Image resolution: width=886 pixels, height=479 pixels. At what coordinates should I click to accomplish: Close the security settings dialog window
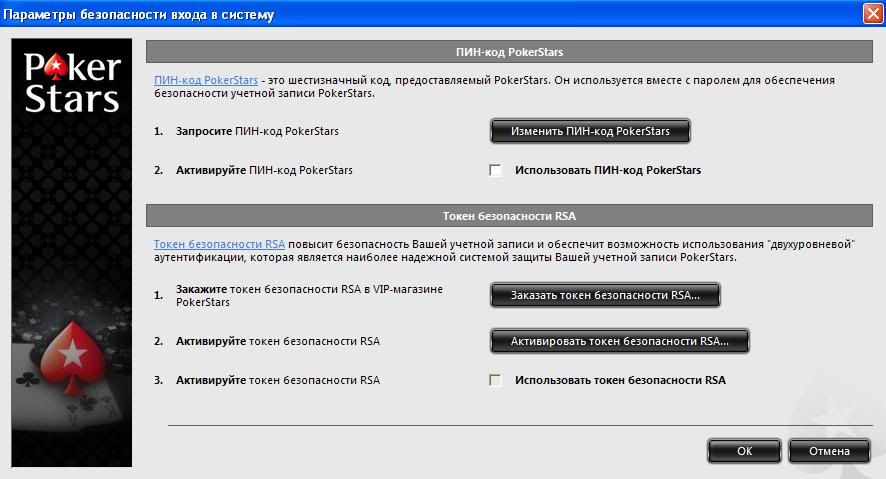click(x=874, y=14)
